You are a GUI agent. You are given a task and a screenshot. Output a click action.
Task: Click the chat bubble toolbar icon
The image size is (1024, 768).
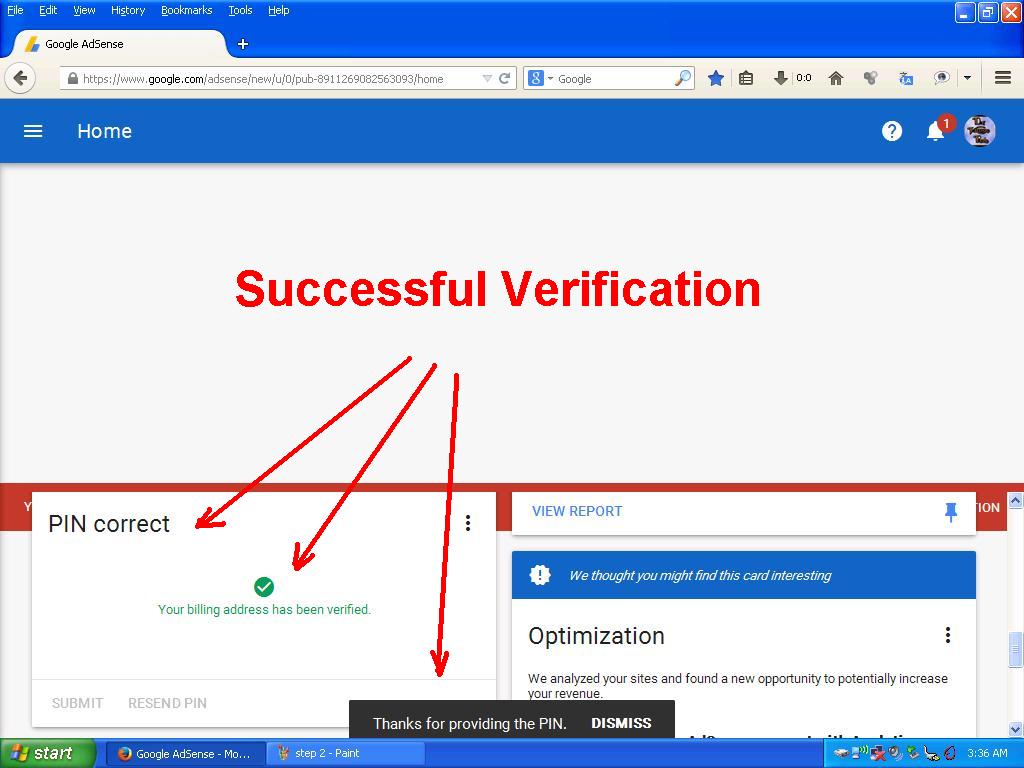click(x=941, y=78)
